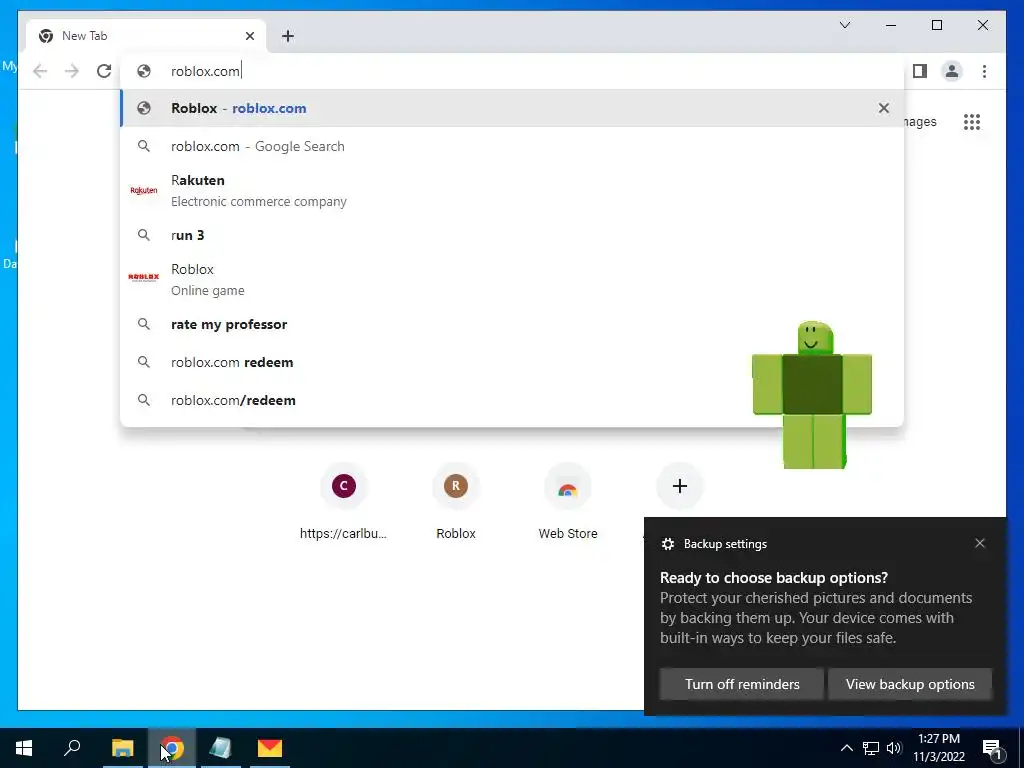Screen dimensions: 1024x768
Task: Add a shortcut with the plus tile
Action: (x=680, y=487)
